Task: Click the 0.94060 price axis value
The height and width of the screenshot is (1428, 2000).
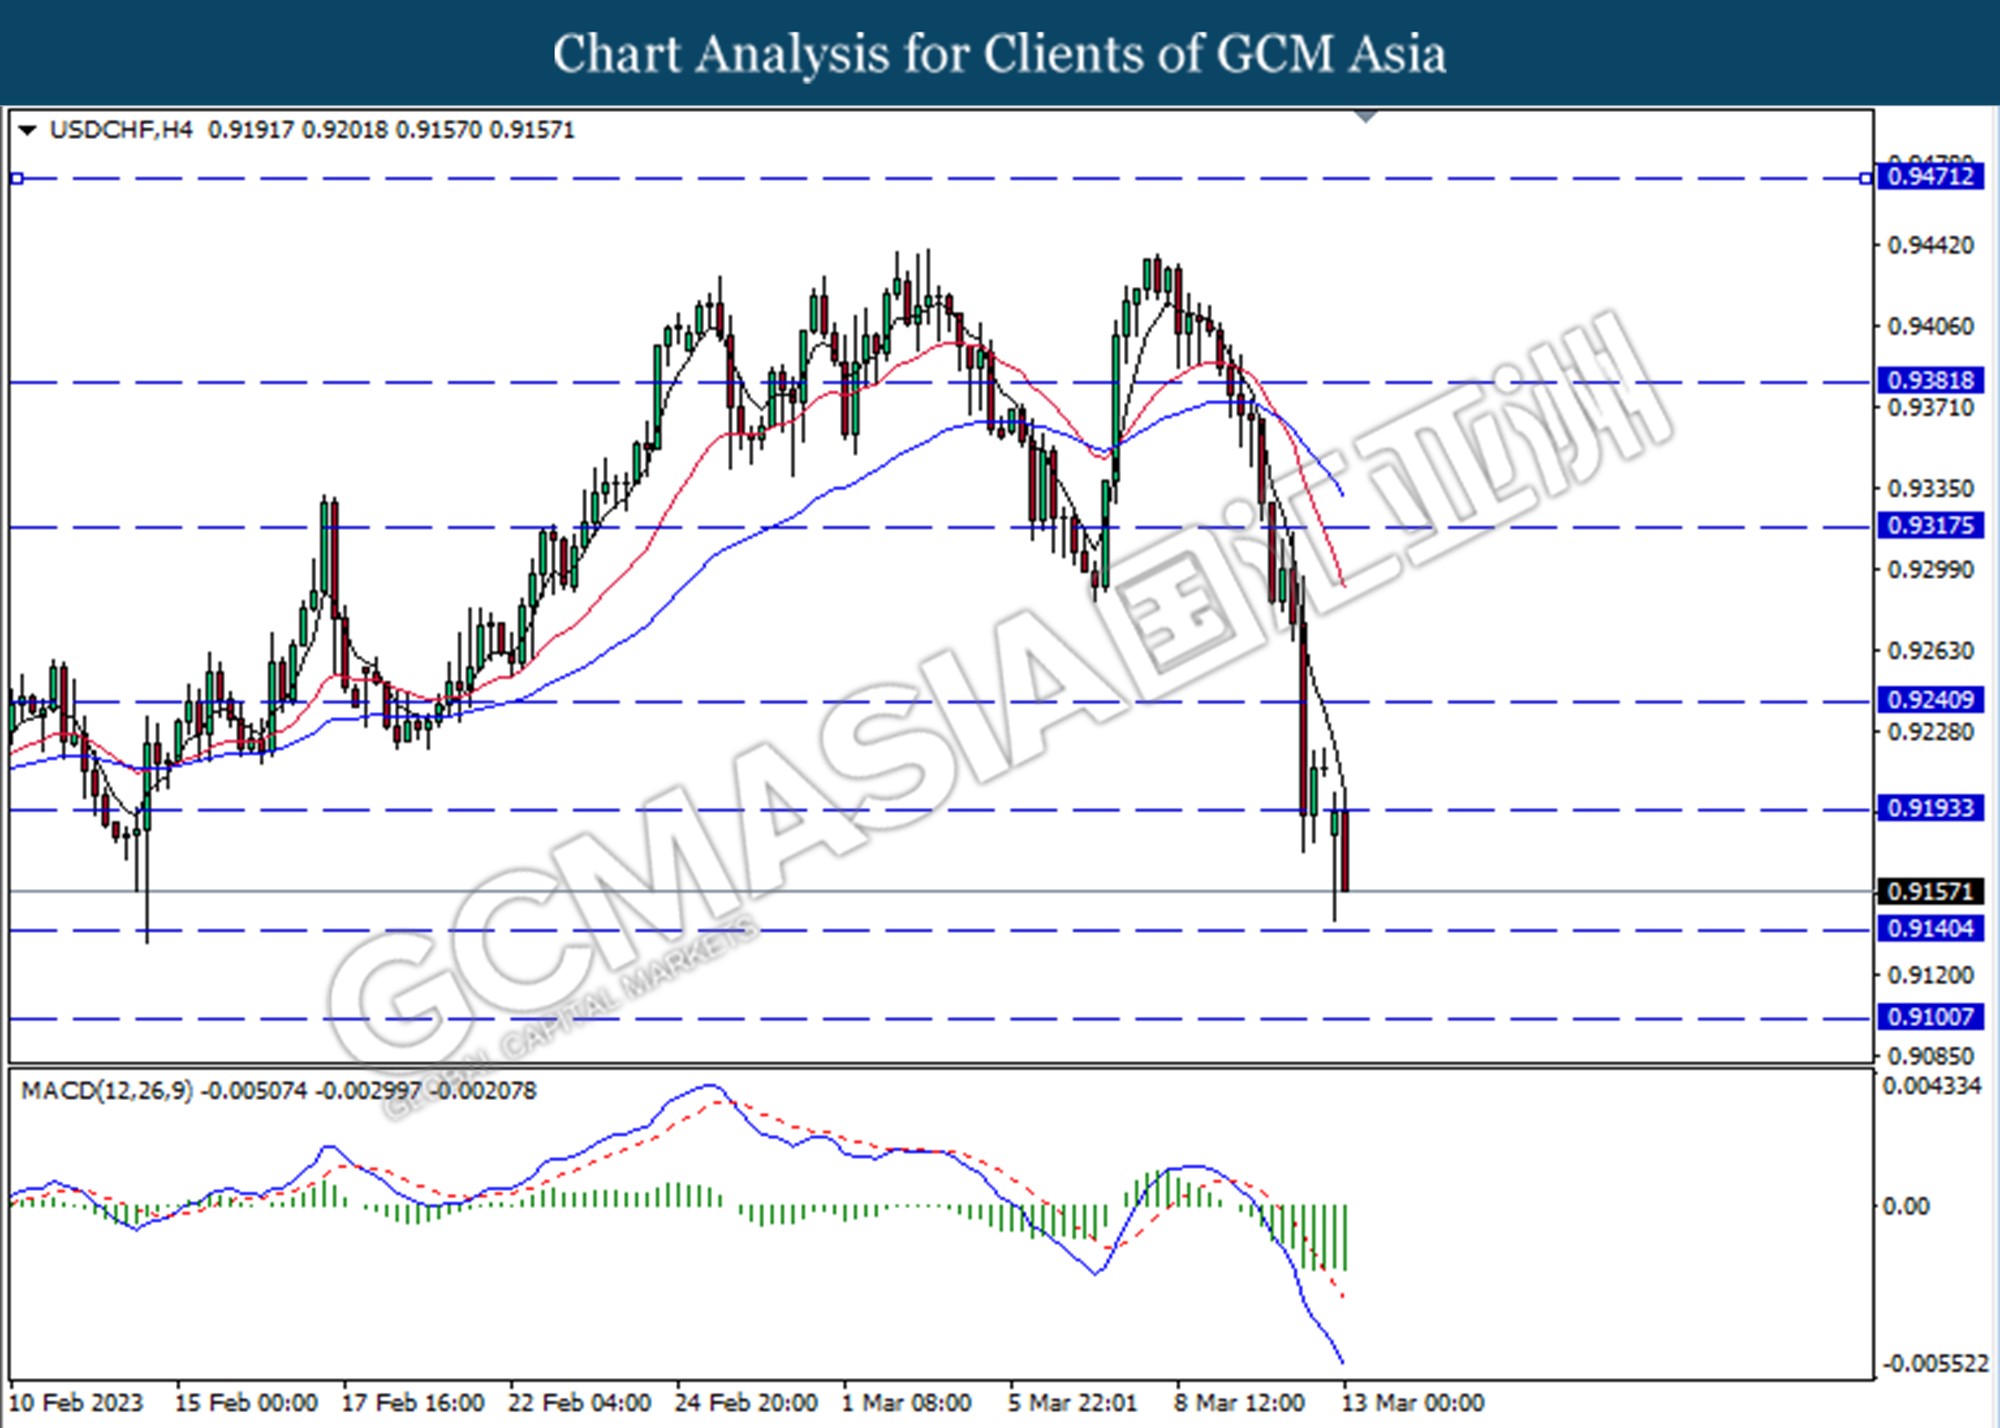Action: 1931,327
